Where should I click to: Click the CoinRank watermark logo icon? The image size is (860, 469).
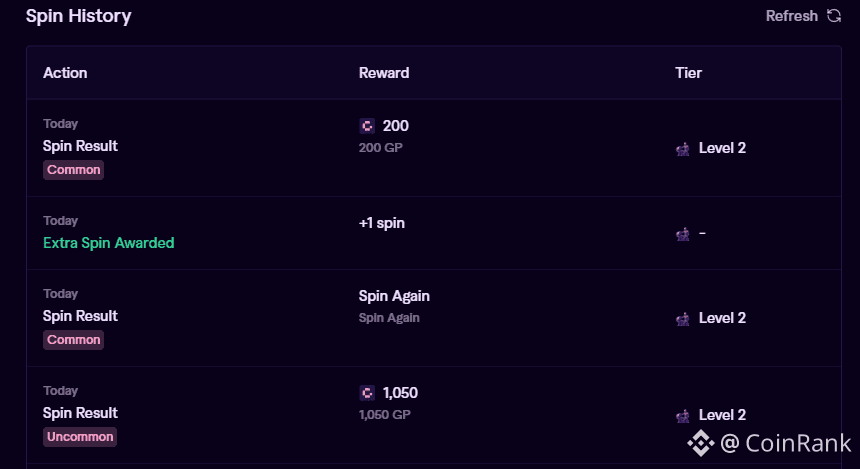point(700,441)
